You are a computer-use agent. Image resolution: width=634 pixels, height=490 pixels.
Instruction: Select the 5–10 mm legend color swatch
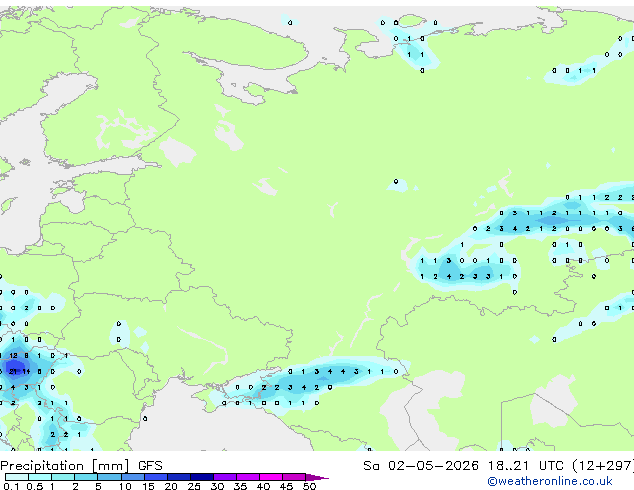click(x=109, y=477)
